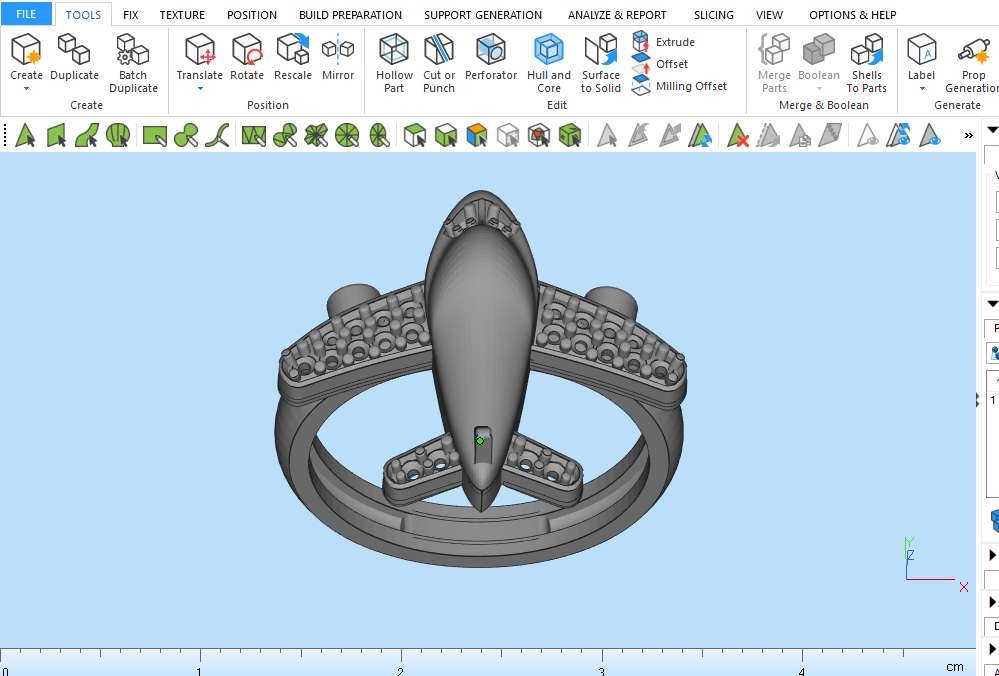Show hidden toolbar items via the double chevron

pos(968,135)
